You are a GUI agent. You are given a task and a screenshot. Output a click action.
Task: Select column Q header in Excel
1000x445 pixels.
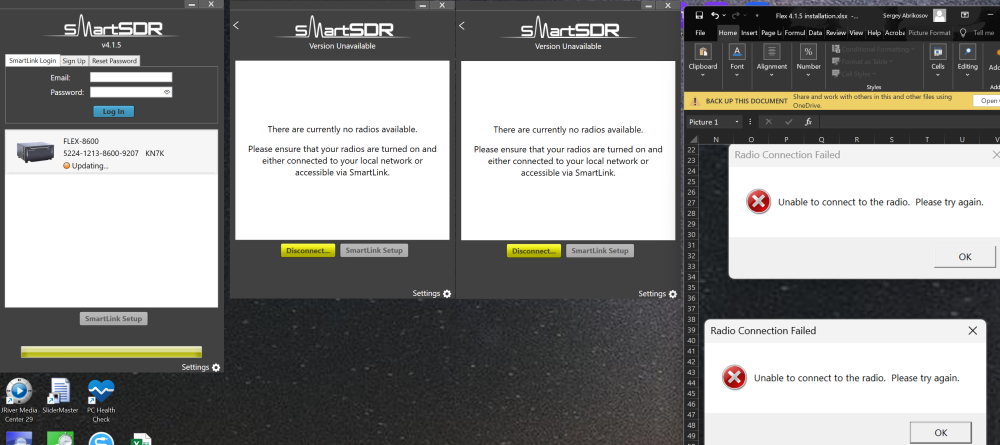[820, 139]
